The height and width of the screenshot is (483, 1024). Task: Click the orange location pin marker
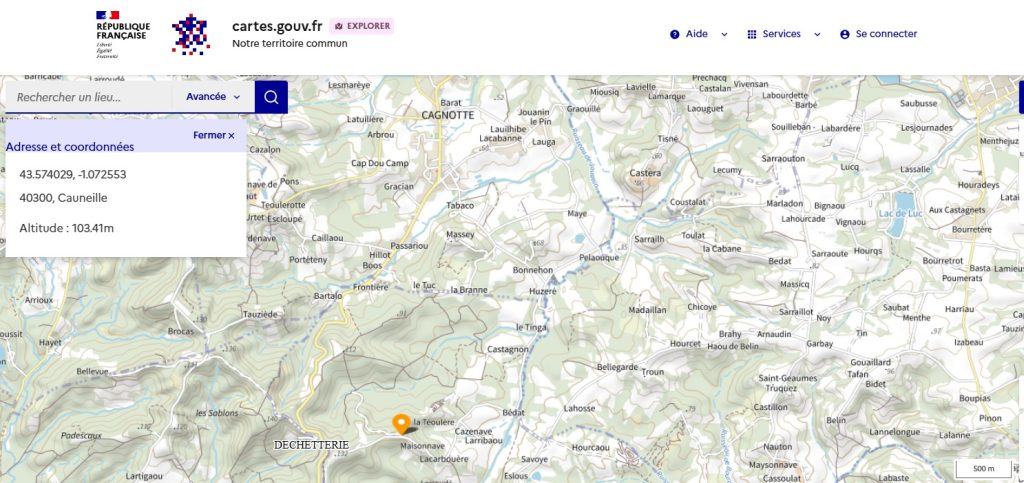[x=401, y=424]
